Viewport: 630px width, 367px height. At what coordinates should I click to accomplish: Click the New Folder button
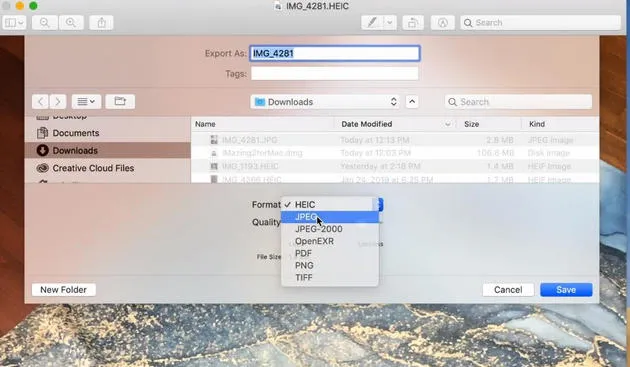tap(63, 290)
